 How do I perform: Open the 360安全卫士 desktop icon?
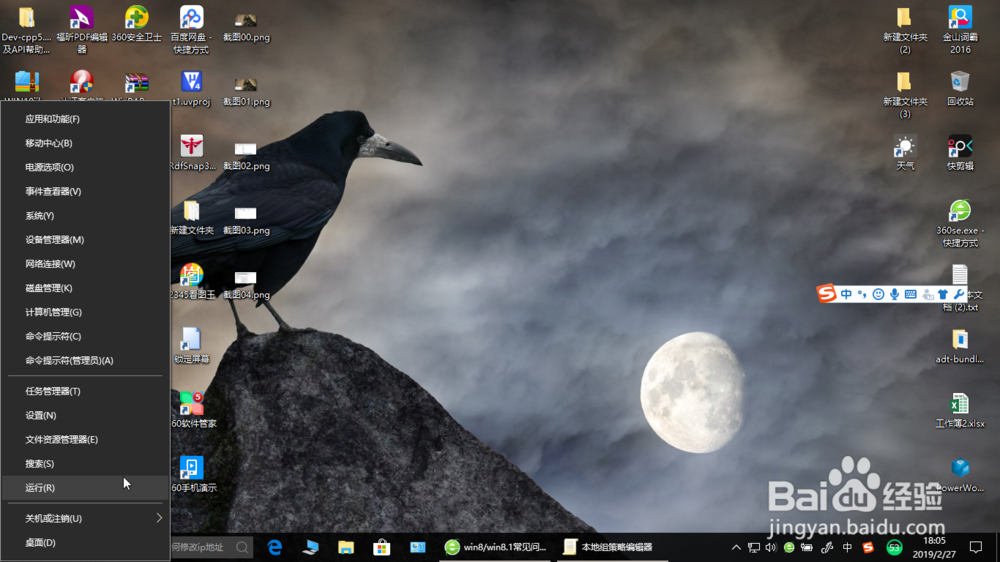[136, 24]
